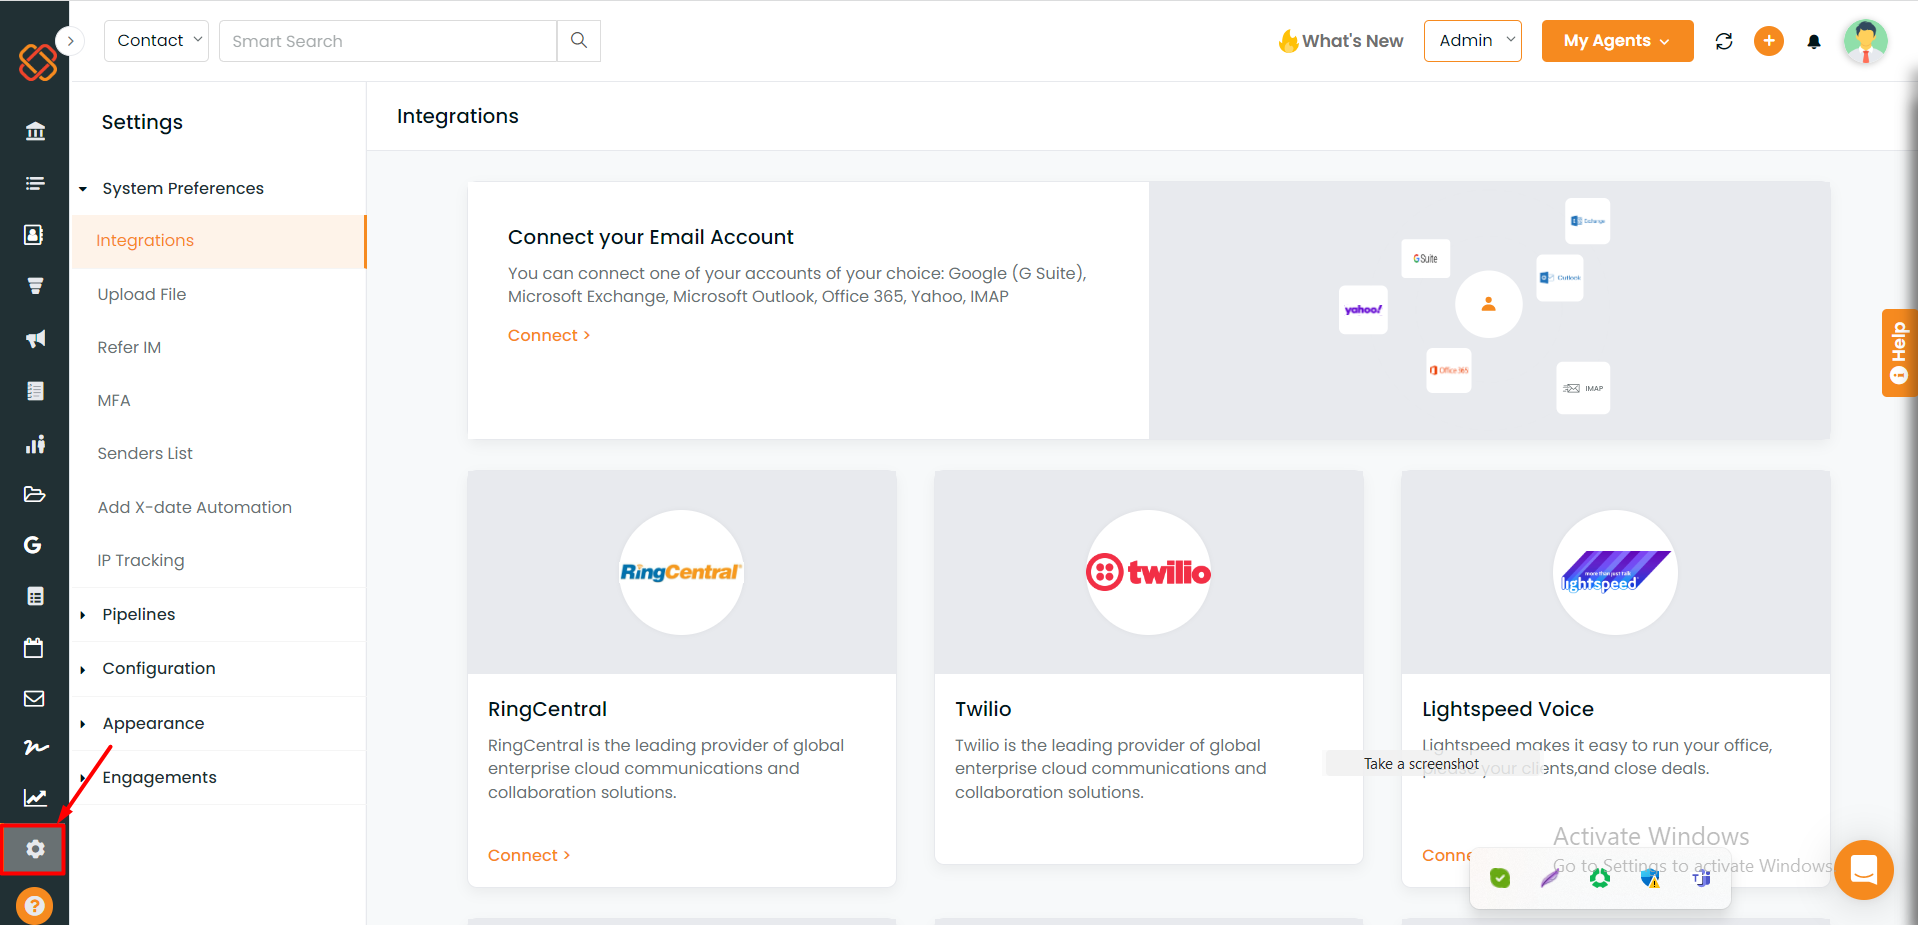Open the line chart analytics sidebar icon
The height and width of the screenshot is (925, 1918).
[x=35, y=797]
